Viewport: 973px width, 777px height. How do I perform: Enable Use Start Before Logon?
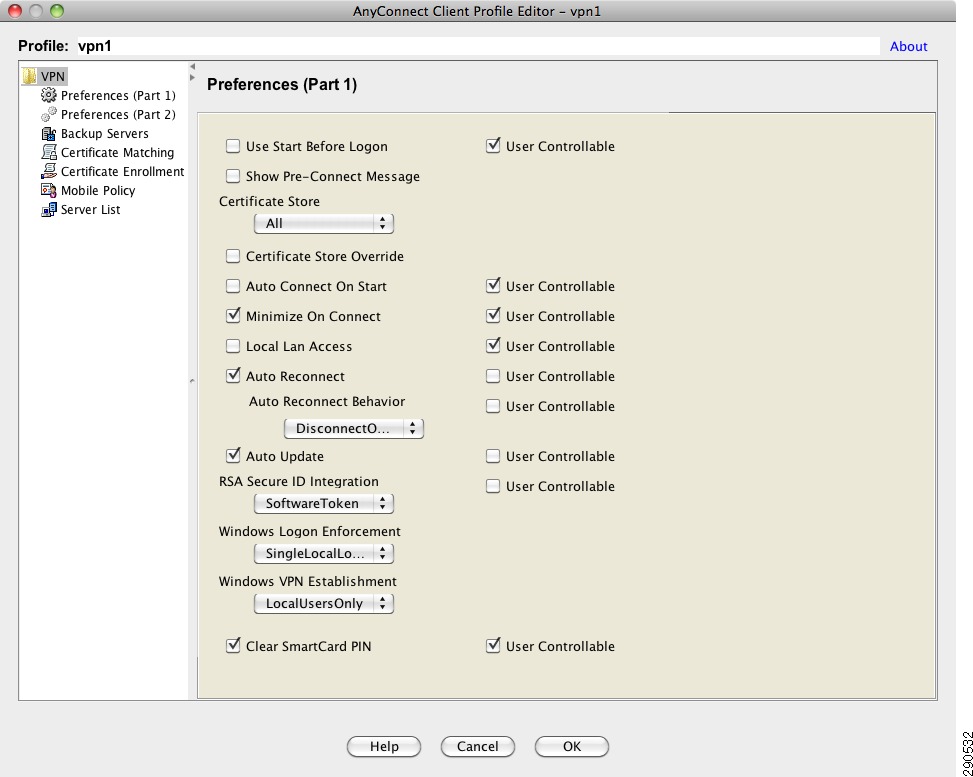233,146
